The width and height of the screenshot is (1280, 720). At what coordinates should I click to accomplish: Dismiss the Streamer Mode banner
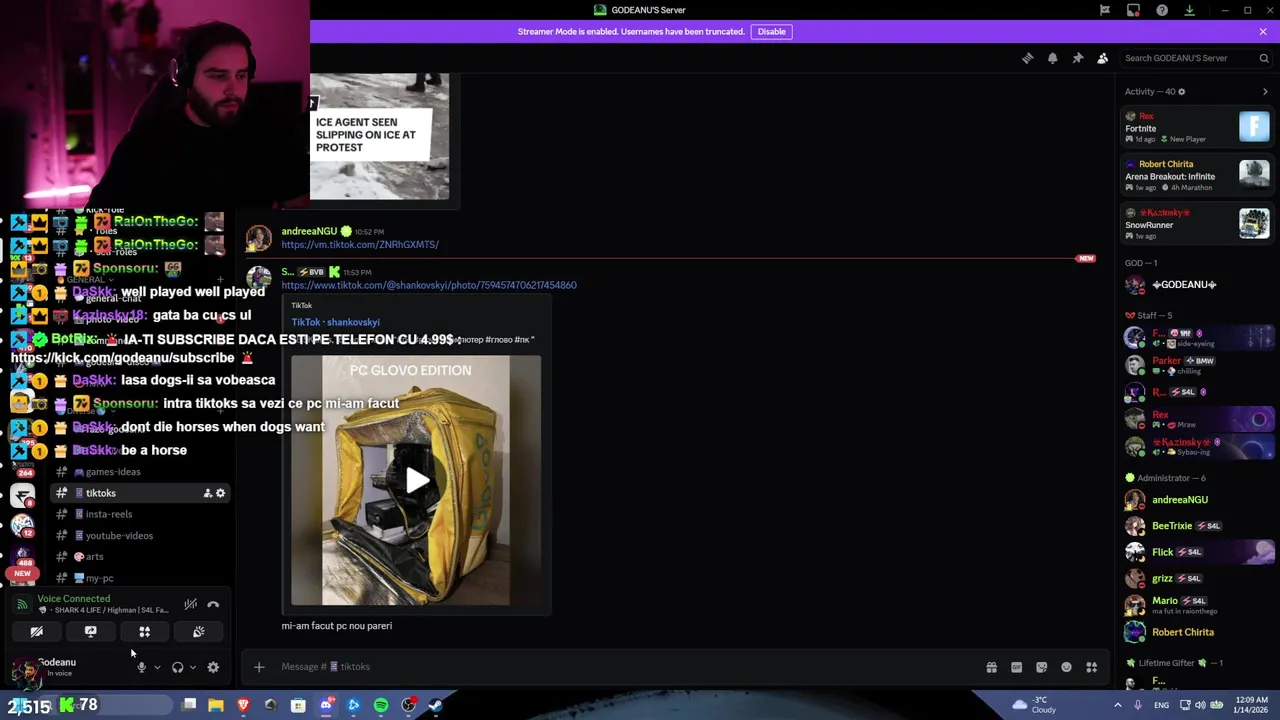click(1263, 31)
